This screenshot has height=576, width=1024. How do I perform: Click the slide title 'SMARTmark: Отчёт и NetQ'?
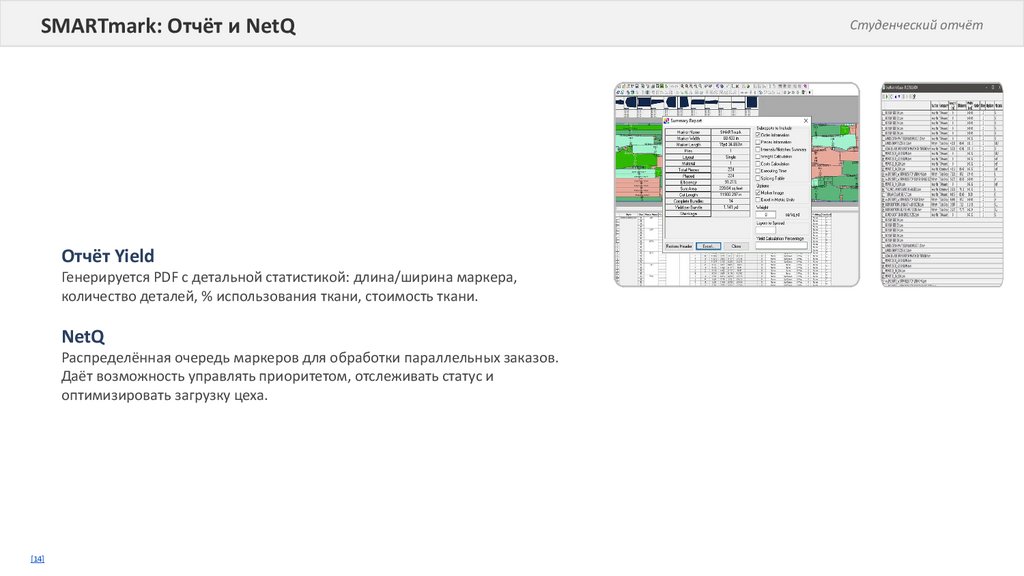pyautogui.click(x=168, y=25)
